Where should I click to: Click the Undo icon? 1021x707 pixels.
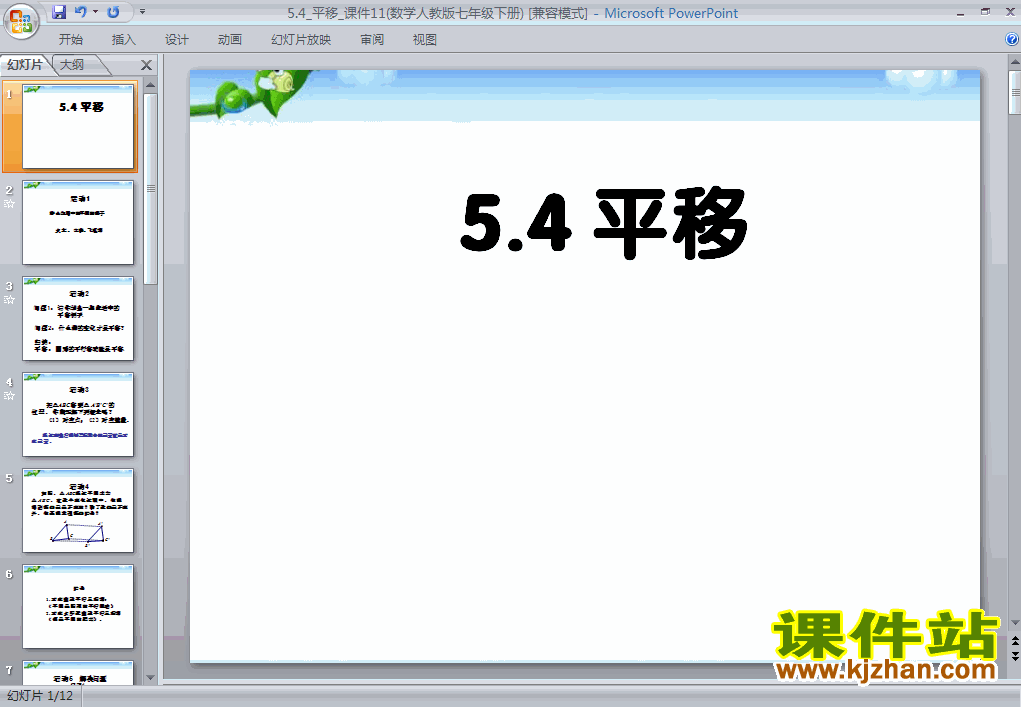point(81,12)
